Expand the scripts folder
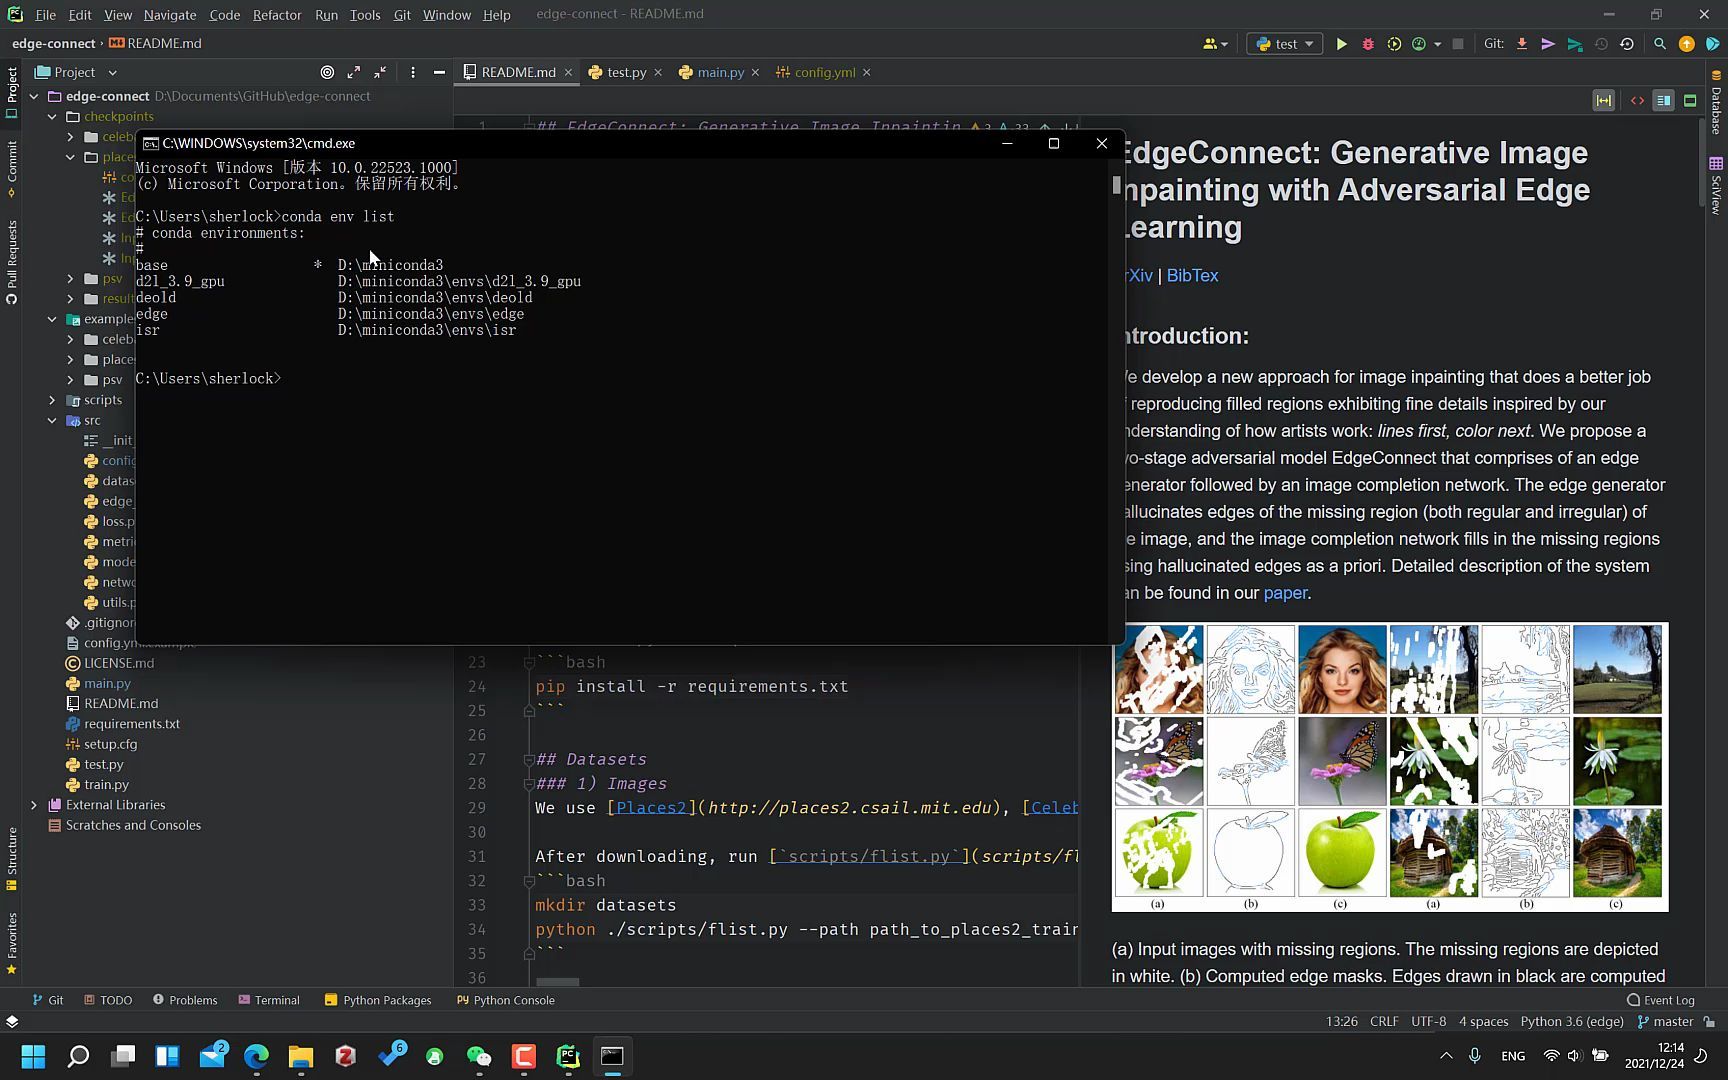Viewport: 1728px width, 1080px height. tap(52, 400)
